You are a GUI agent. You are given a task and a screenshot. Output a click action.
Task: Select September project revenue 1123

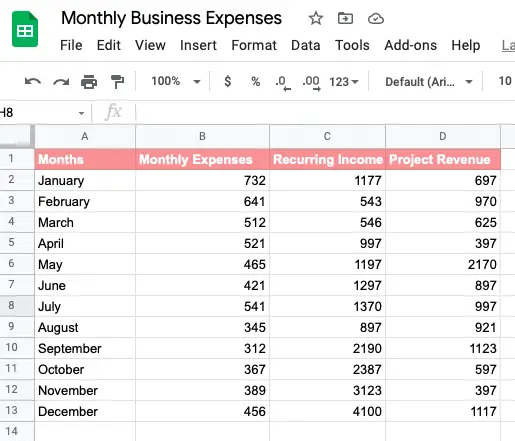[443, 348]
